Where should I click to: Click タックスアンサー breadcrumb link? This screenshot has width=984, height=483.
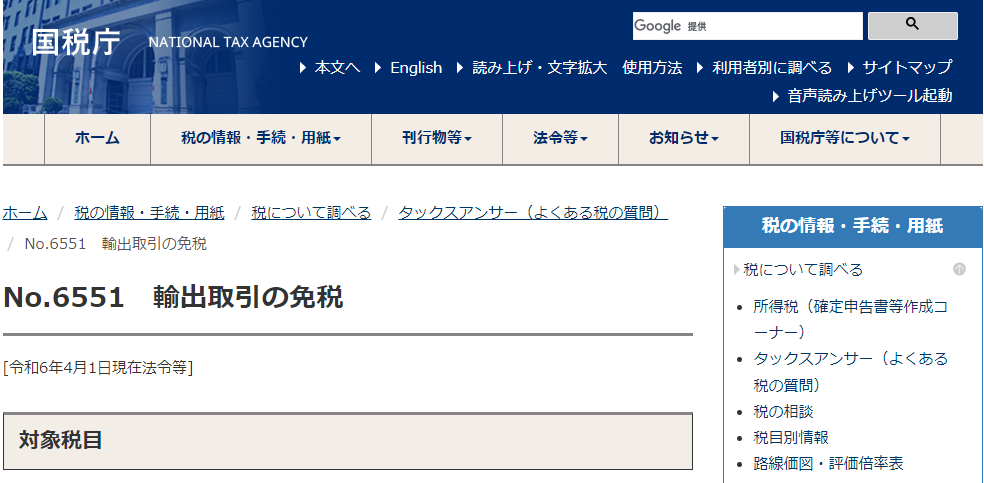(533, 213)
